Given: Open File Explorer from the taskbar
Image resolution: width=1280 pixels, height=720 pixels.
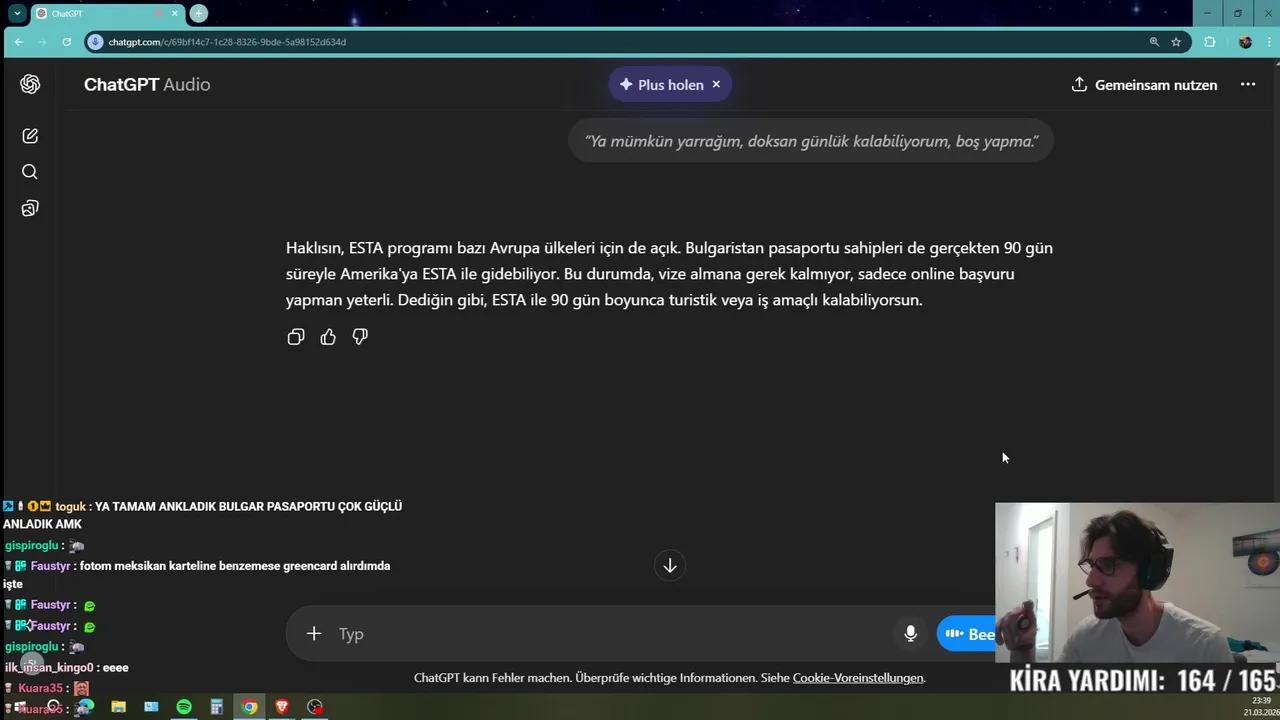Looking at the screenshot, I should tap(118, 707).
